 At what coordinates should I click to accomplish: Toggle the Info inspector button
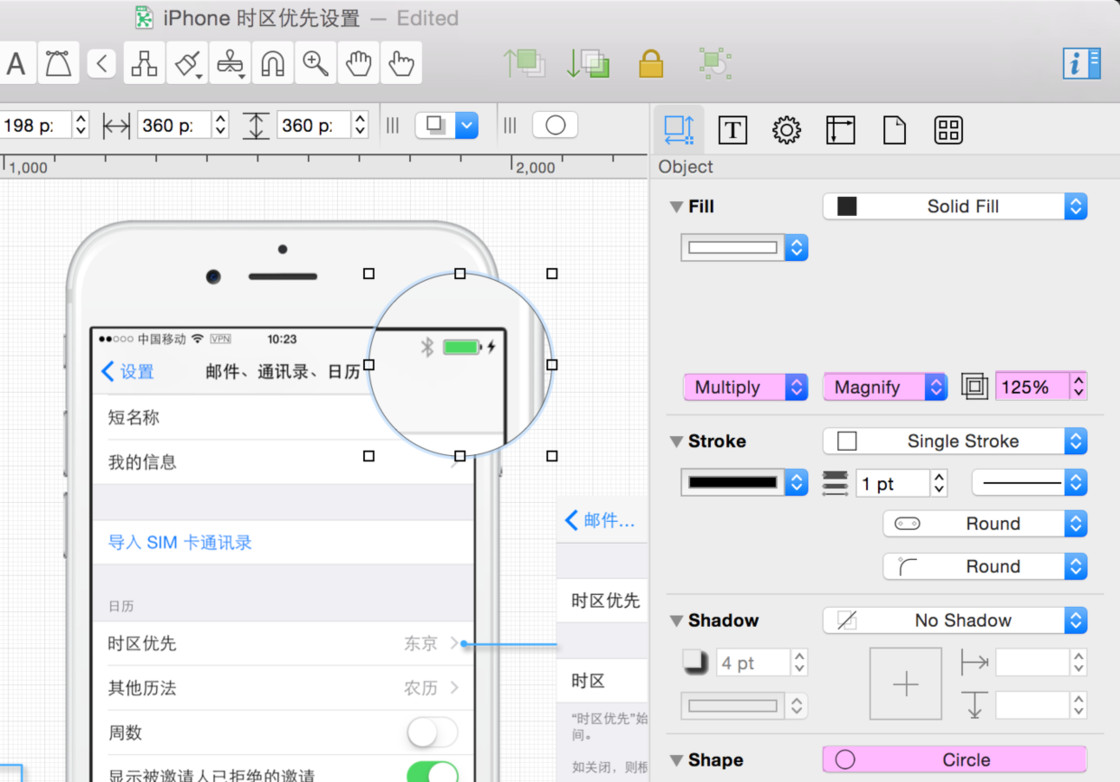point(1081,63)
